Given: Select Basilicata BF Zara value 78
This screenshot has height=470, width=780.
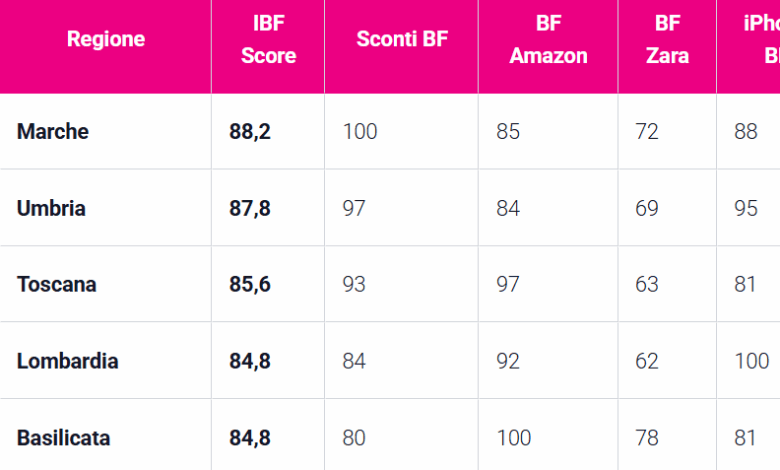Looking at the screenshot, I should click(647, 438).
